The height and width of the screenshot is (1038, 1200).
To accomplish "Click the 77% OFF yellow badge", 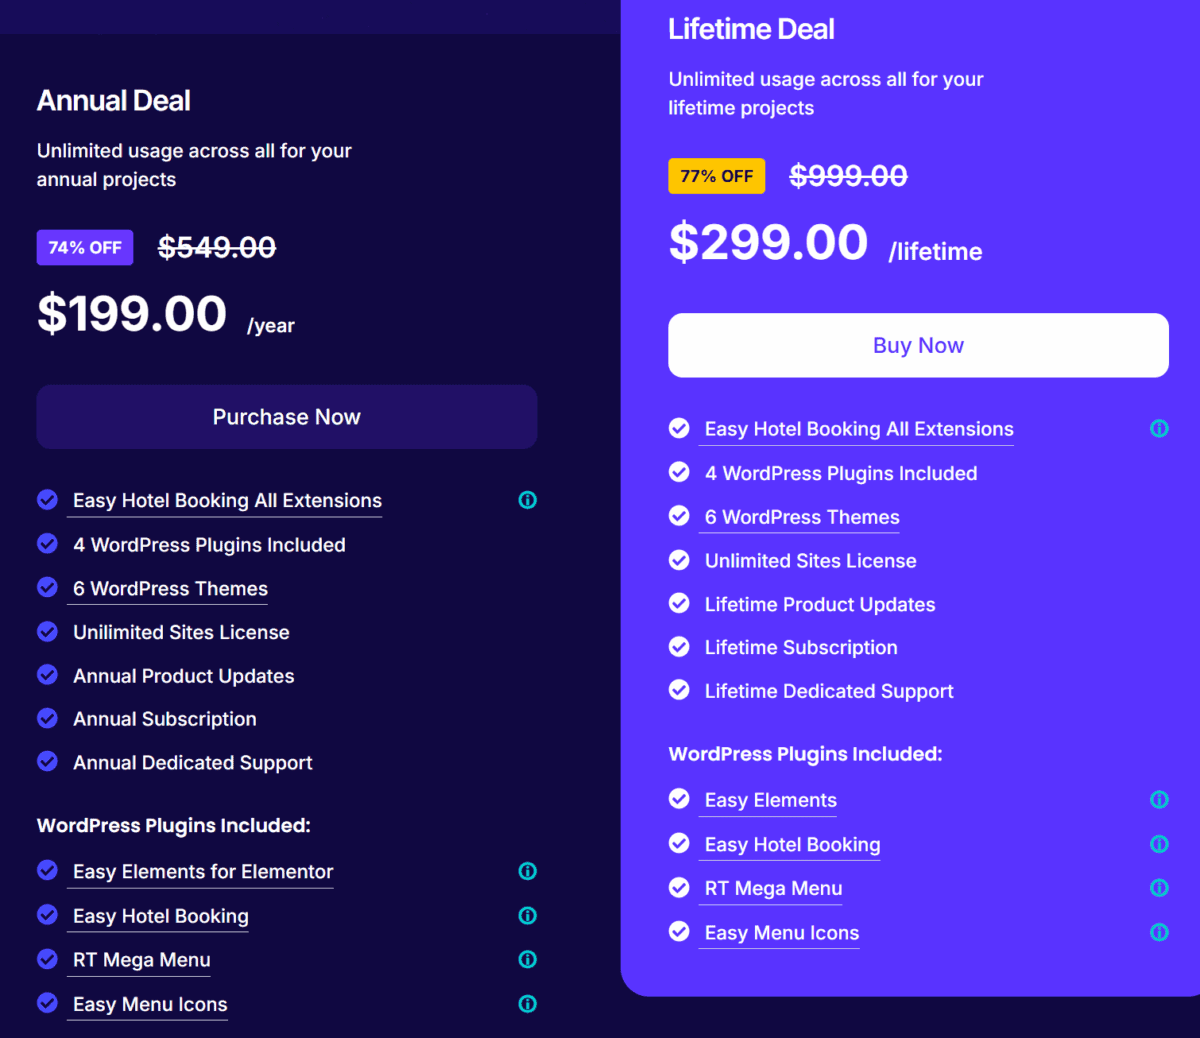I will tap(716, 176).
